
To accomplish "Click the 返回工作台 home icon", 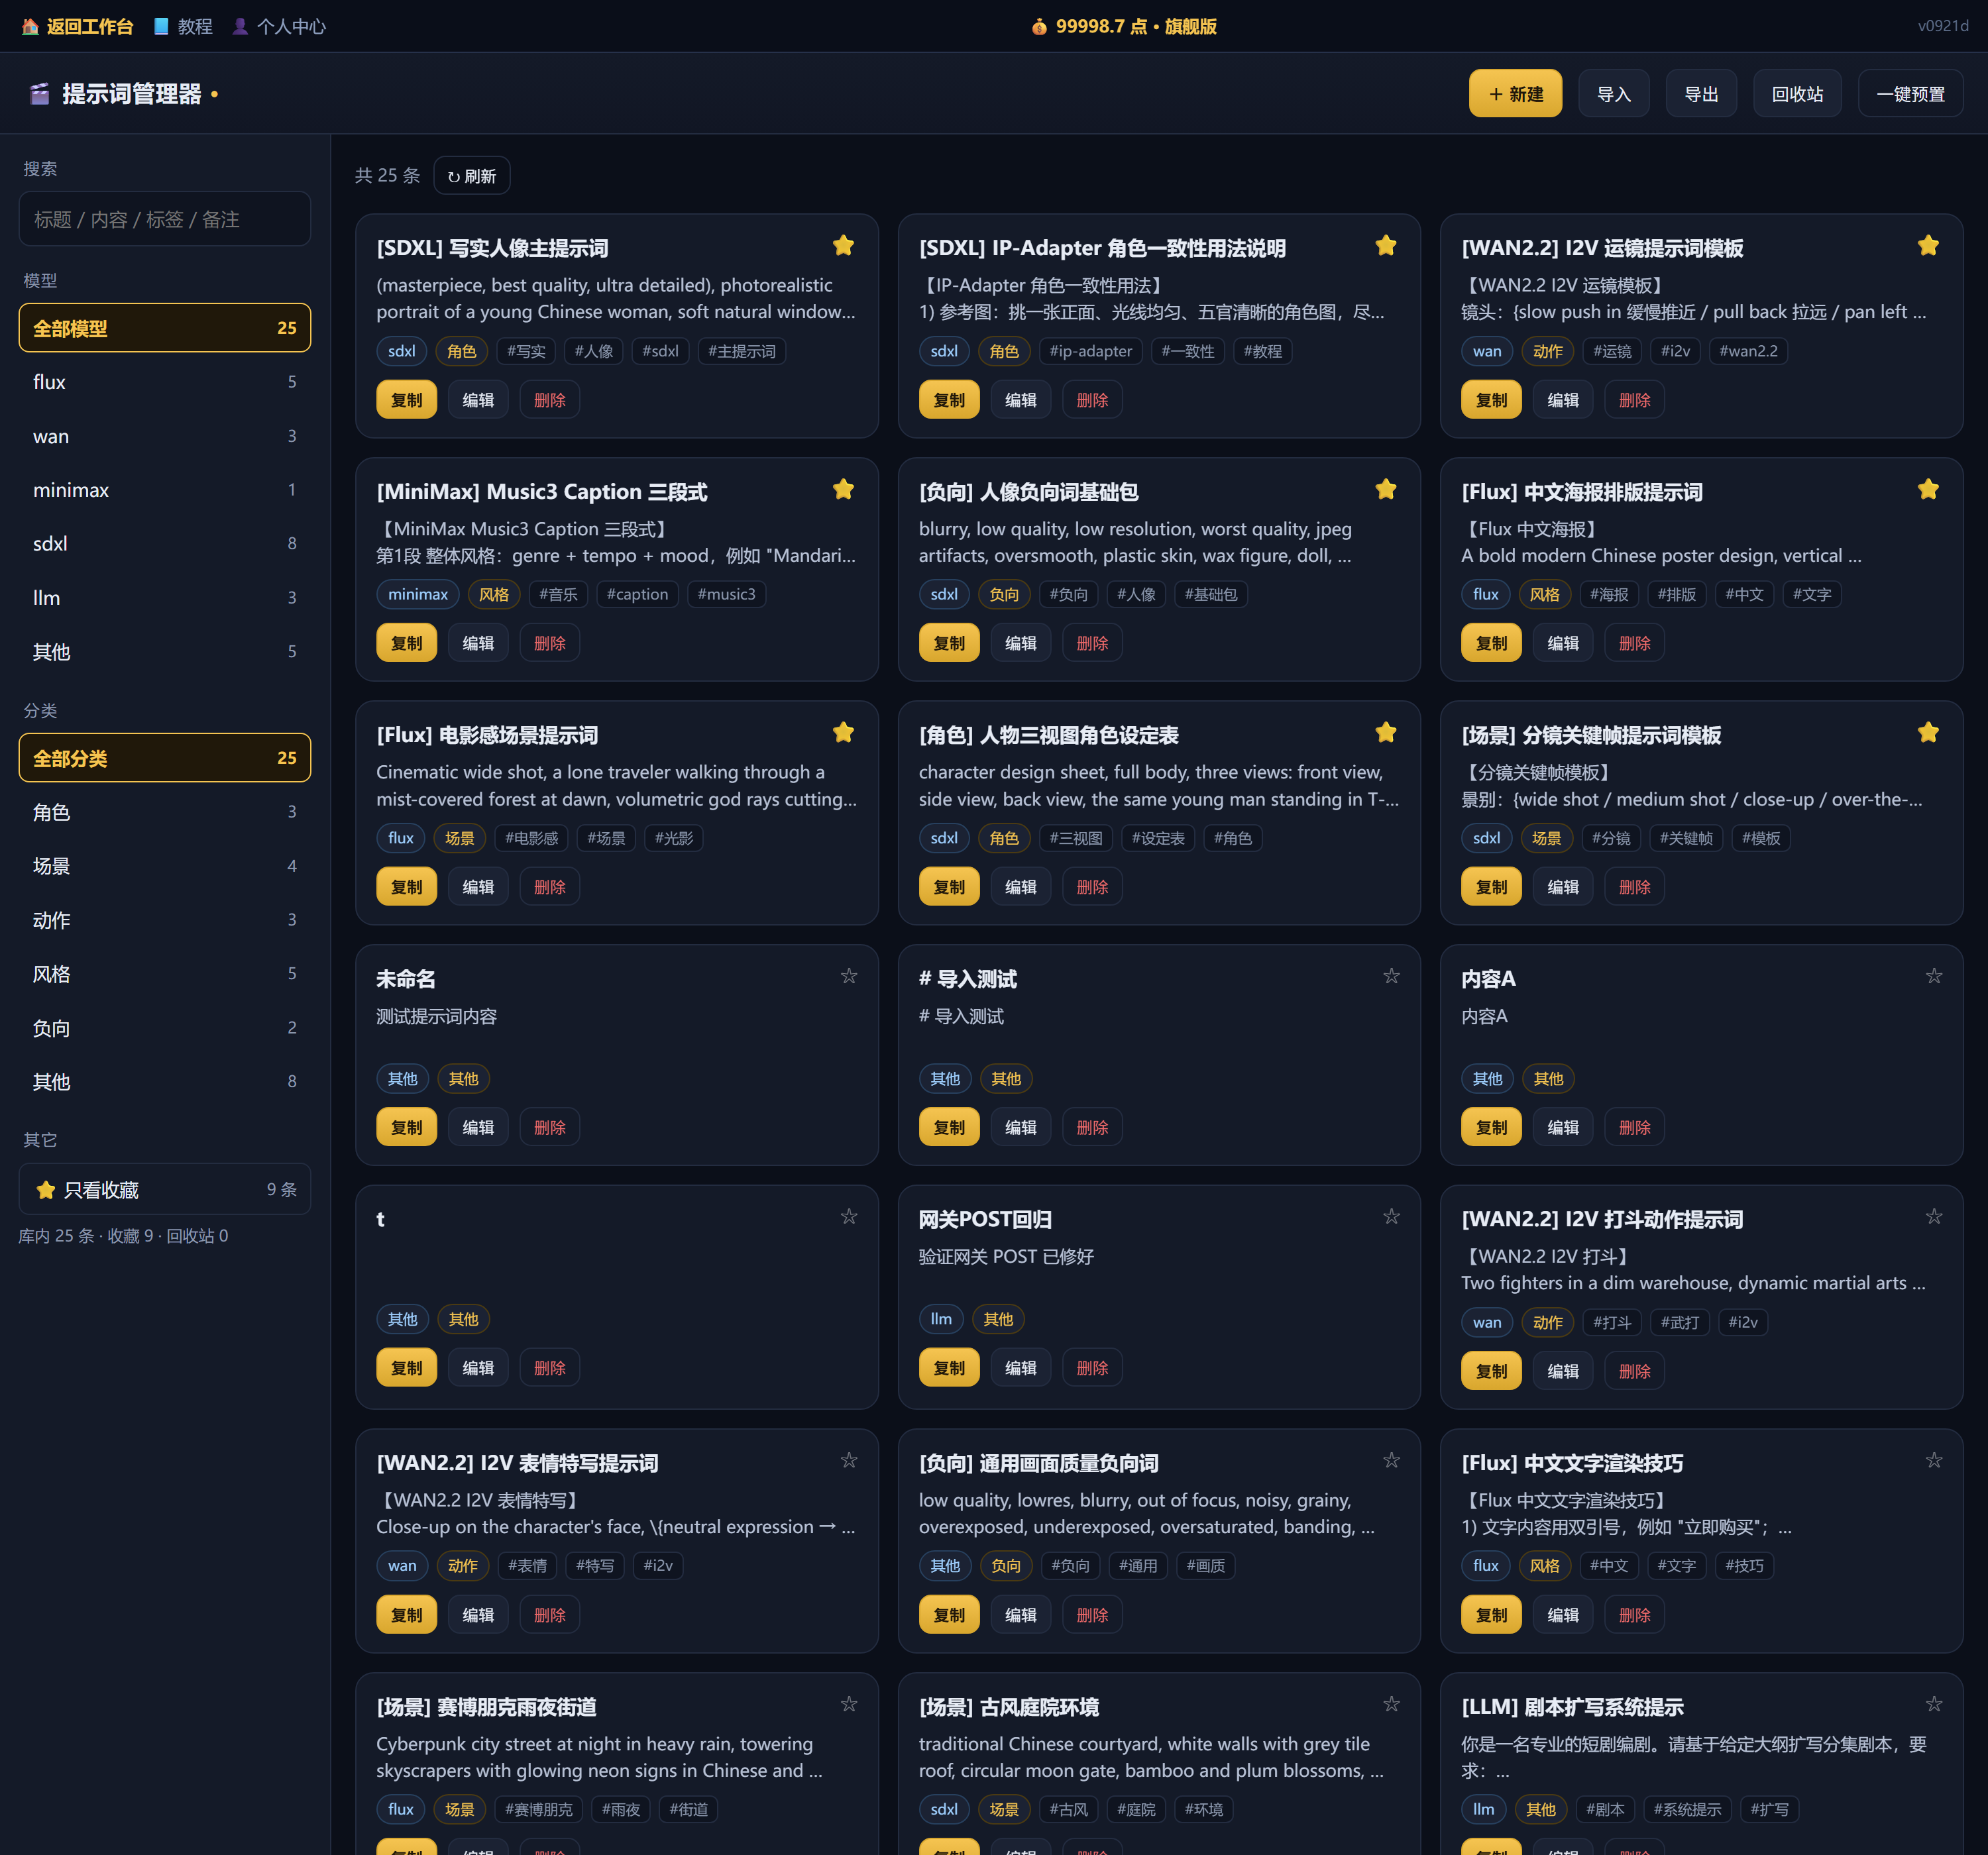I will click(x=30, y=26).
